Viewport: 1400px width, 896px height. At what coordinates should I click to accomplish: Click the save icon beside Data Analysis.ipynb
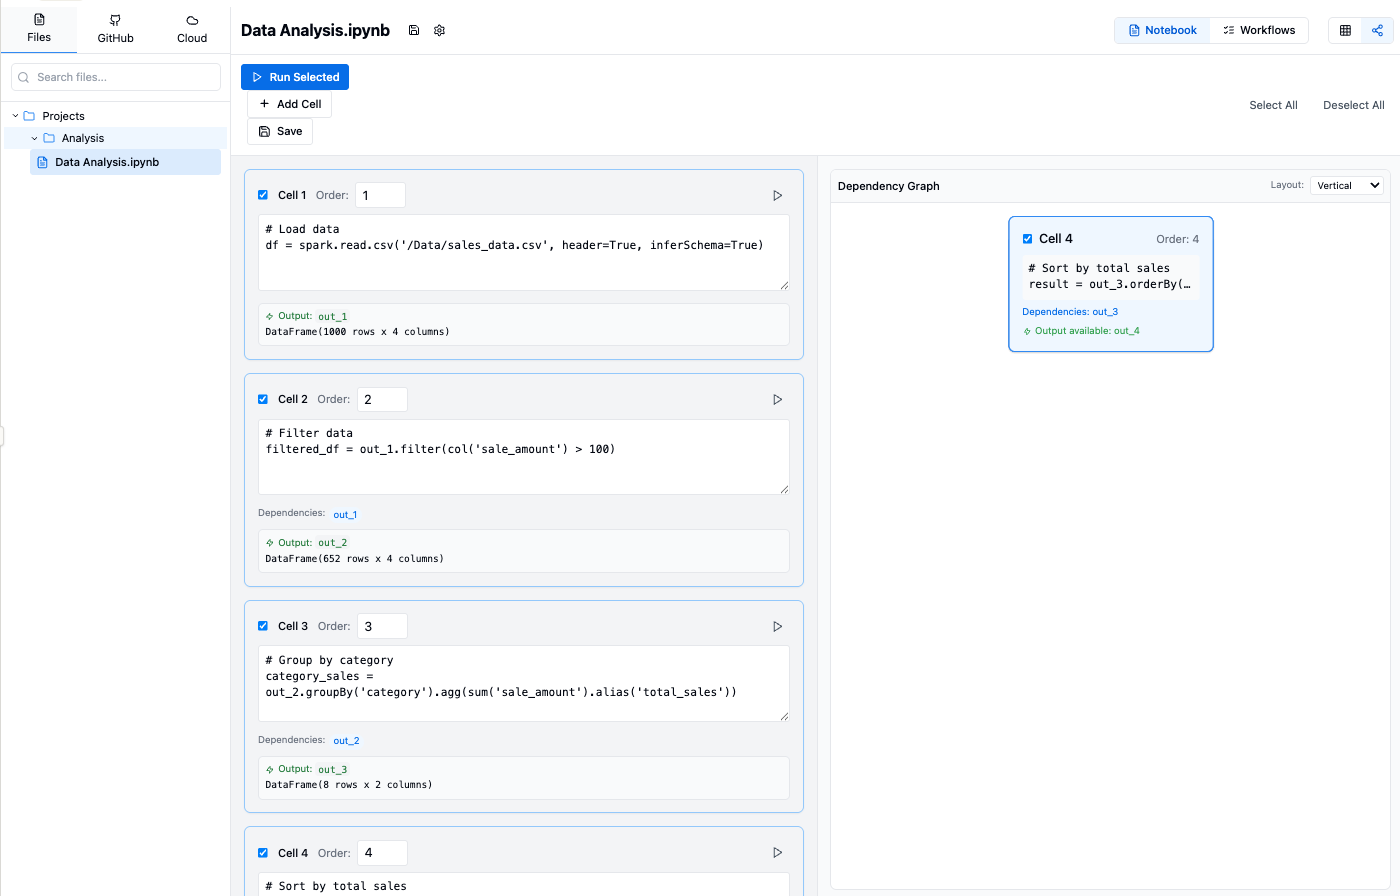tap(414, 30)
